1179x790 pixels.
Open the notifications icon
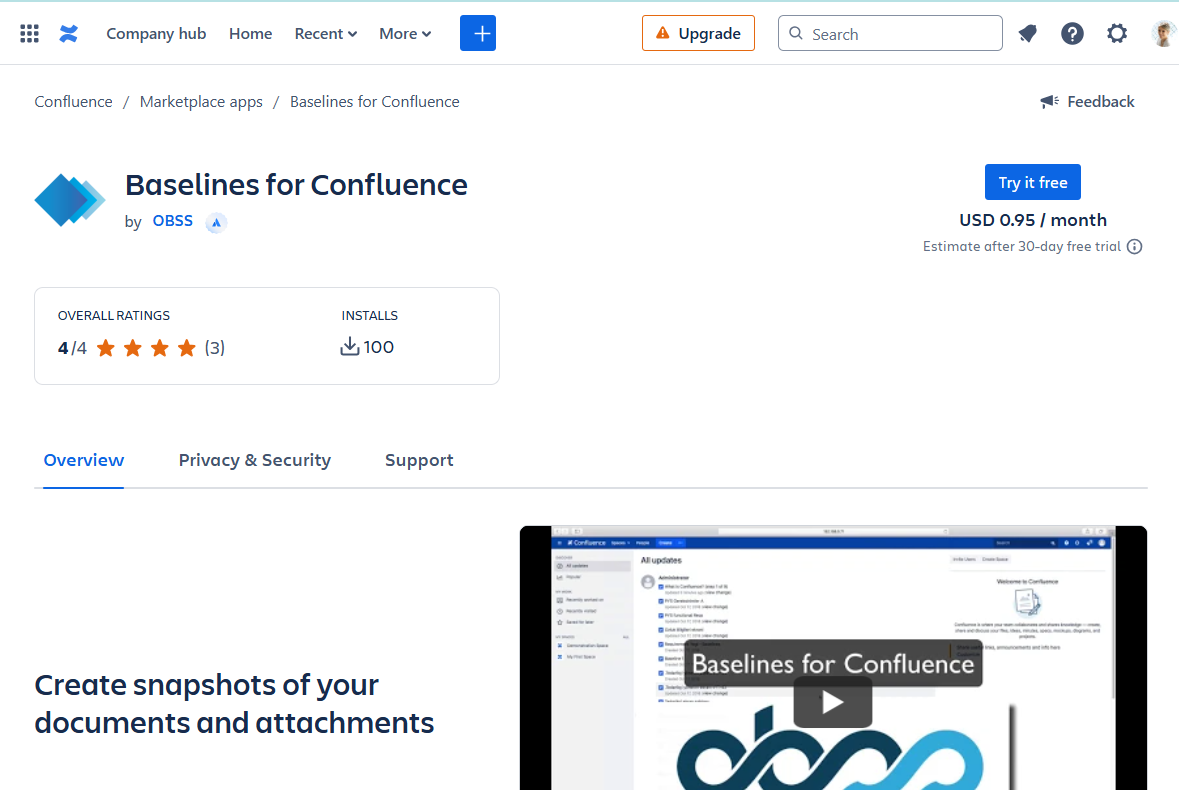coord(1027,34)
